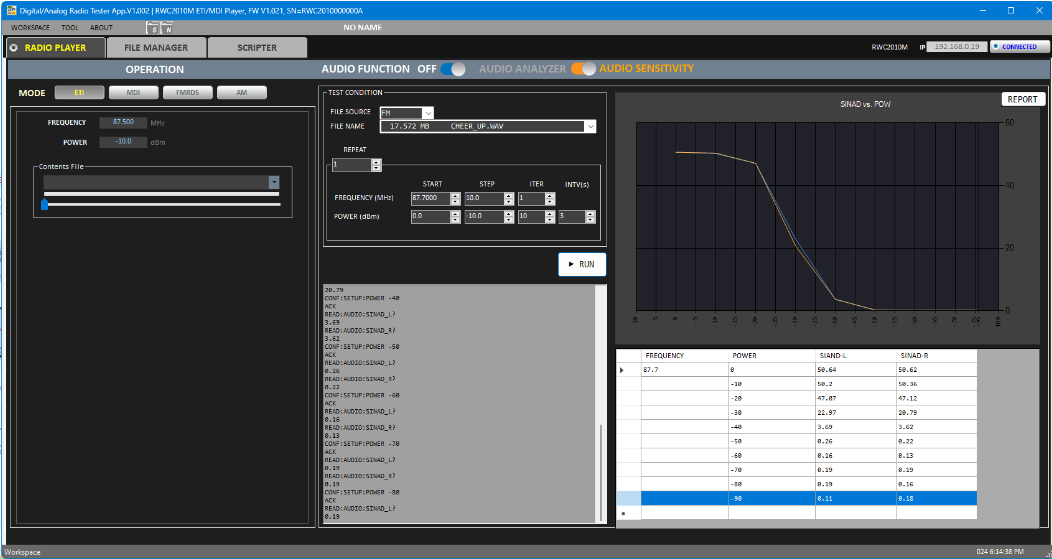The height and width of the screenshot is (559, 1052).
Task: Click the SINAD-R column header
Action: click(x=936, y=356)
